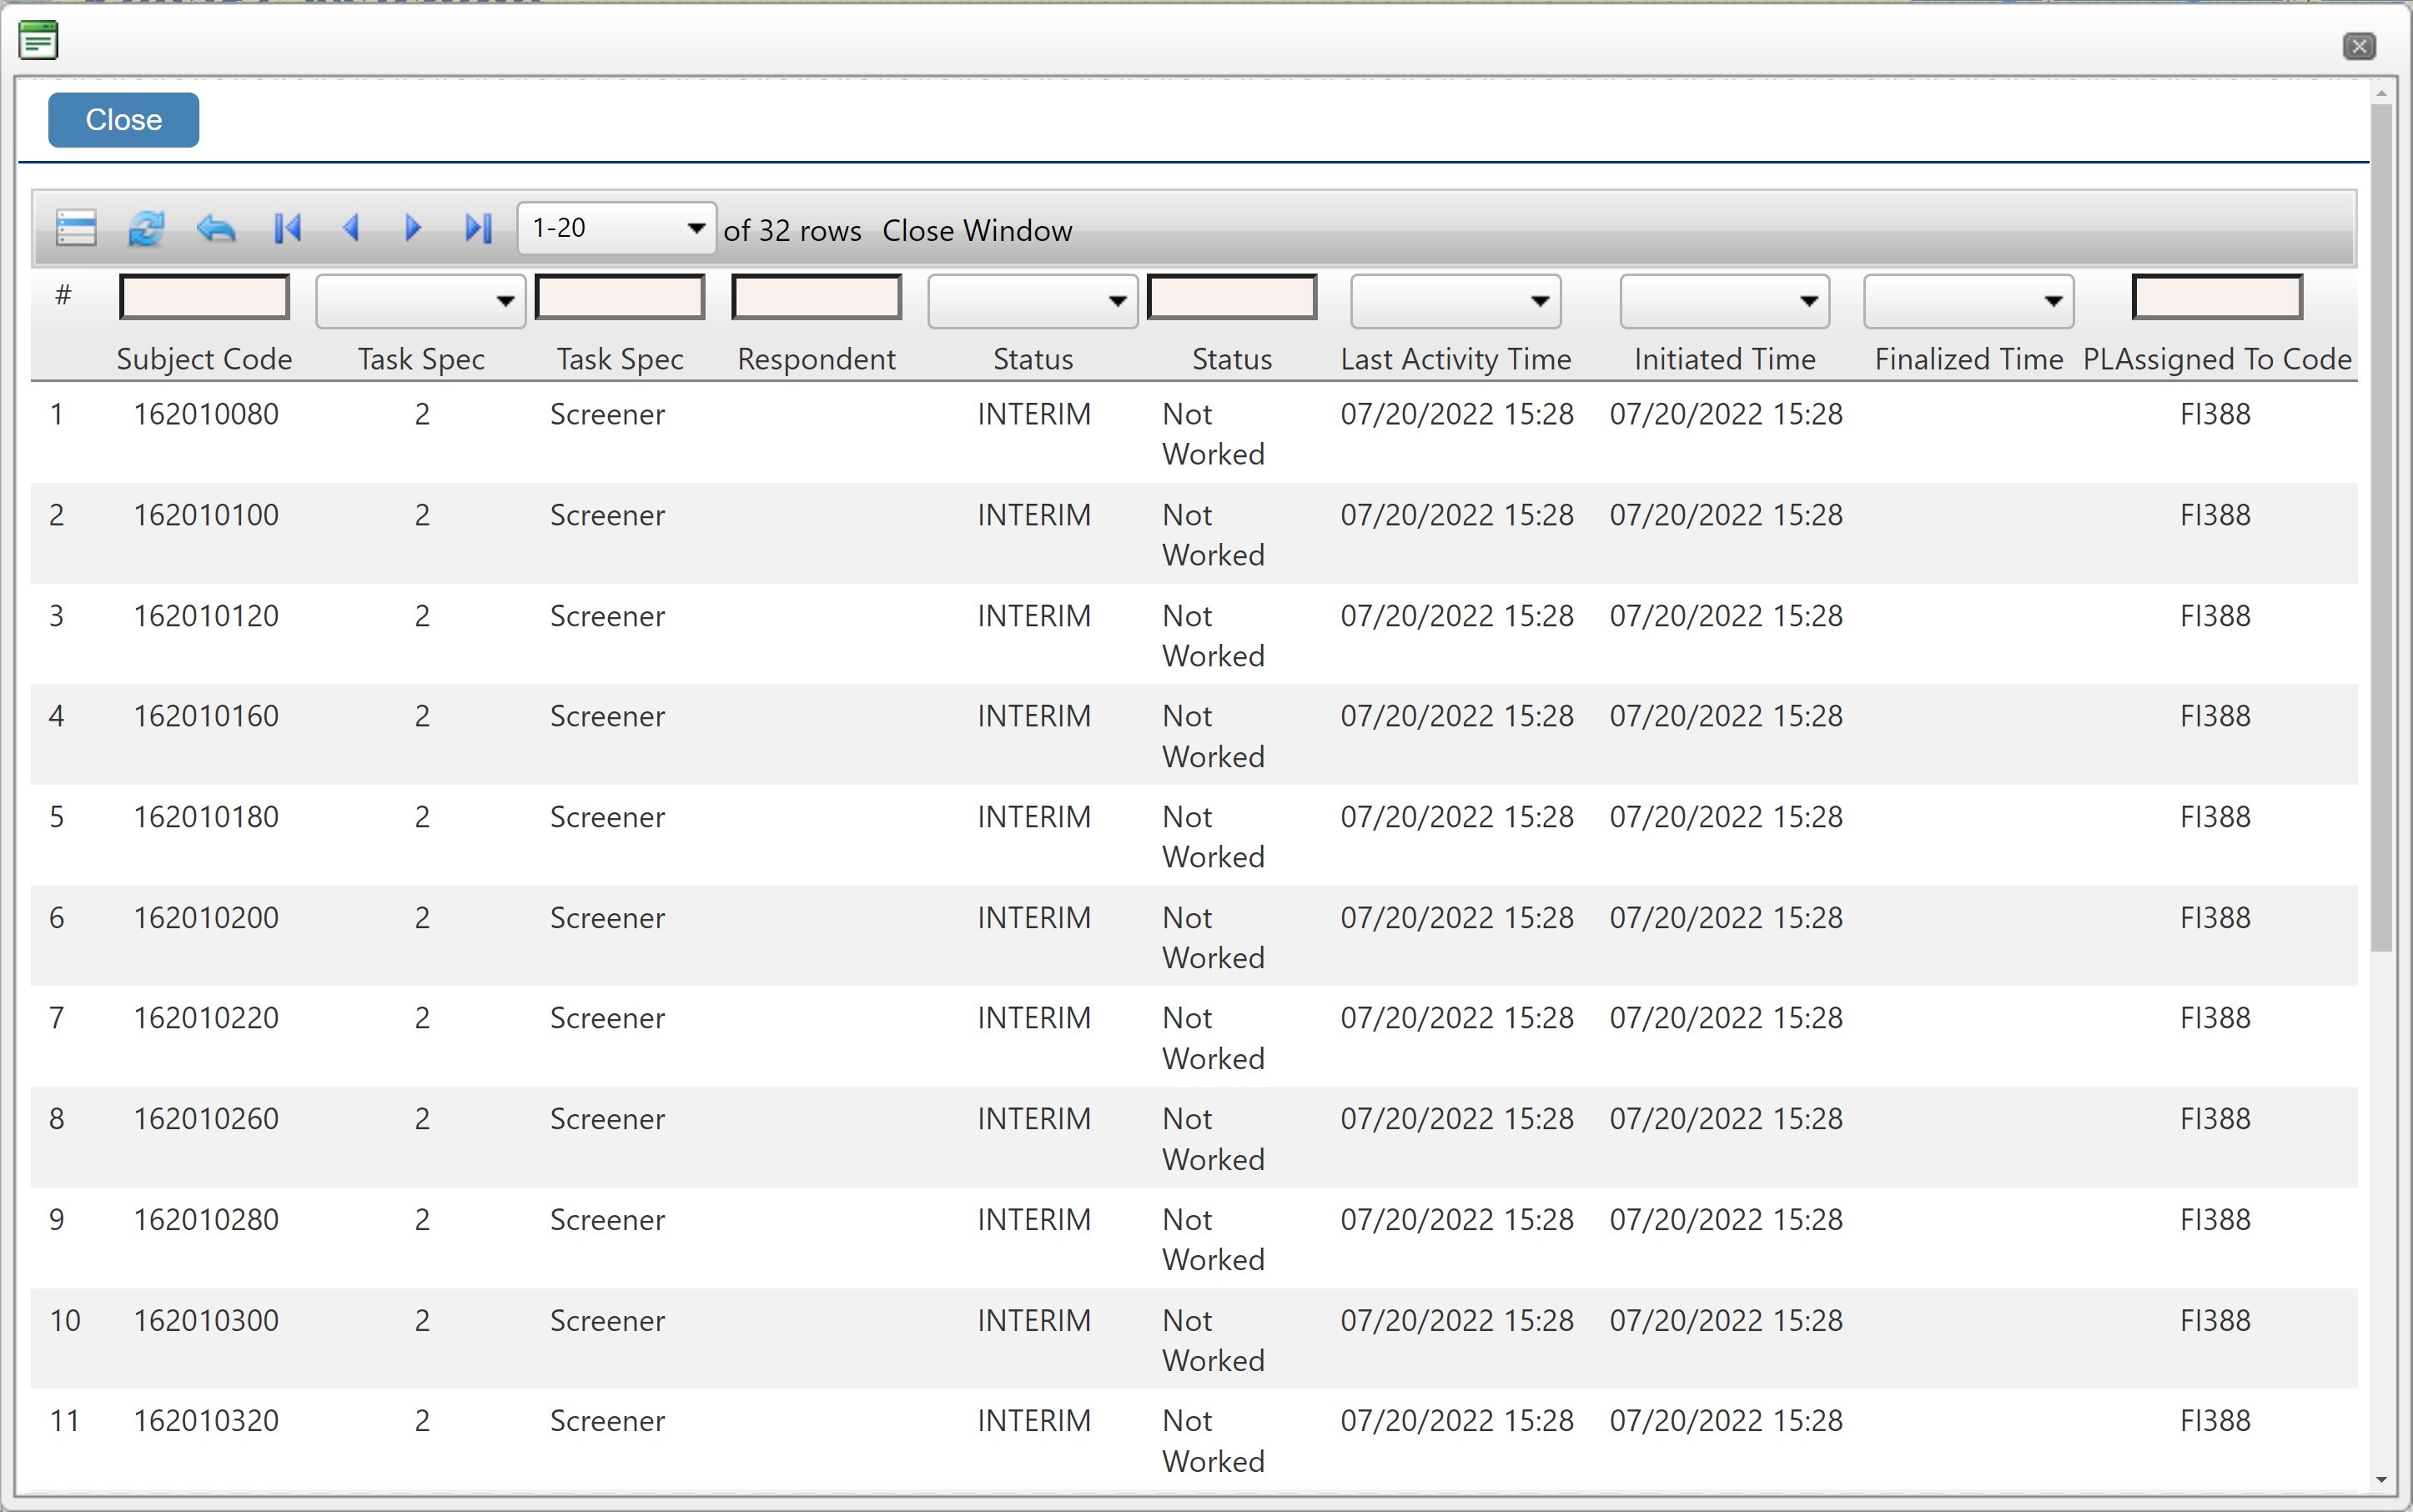Go to next page of rows
The height and width of the screenshot is (1512, 2413).
coord(412,228)
